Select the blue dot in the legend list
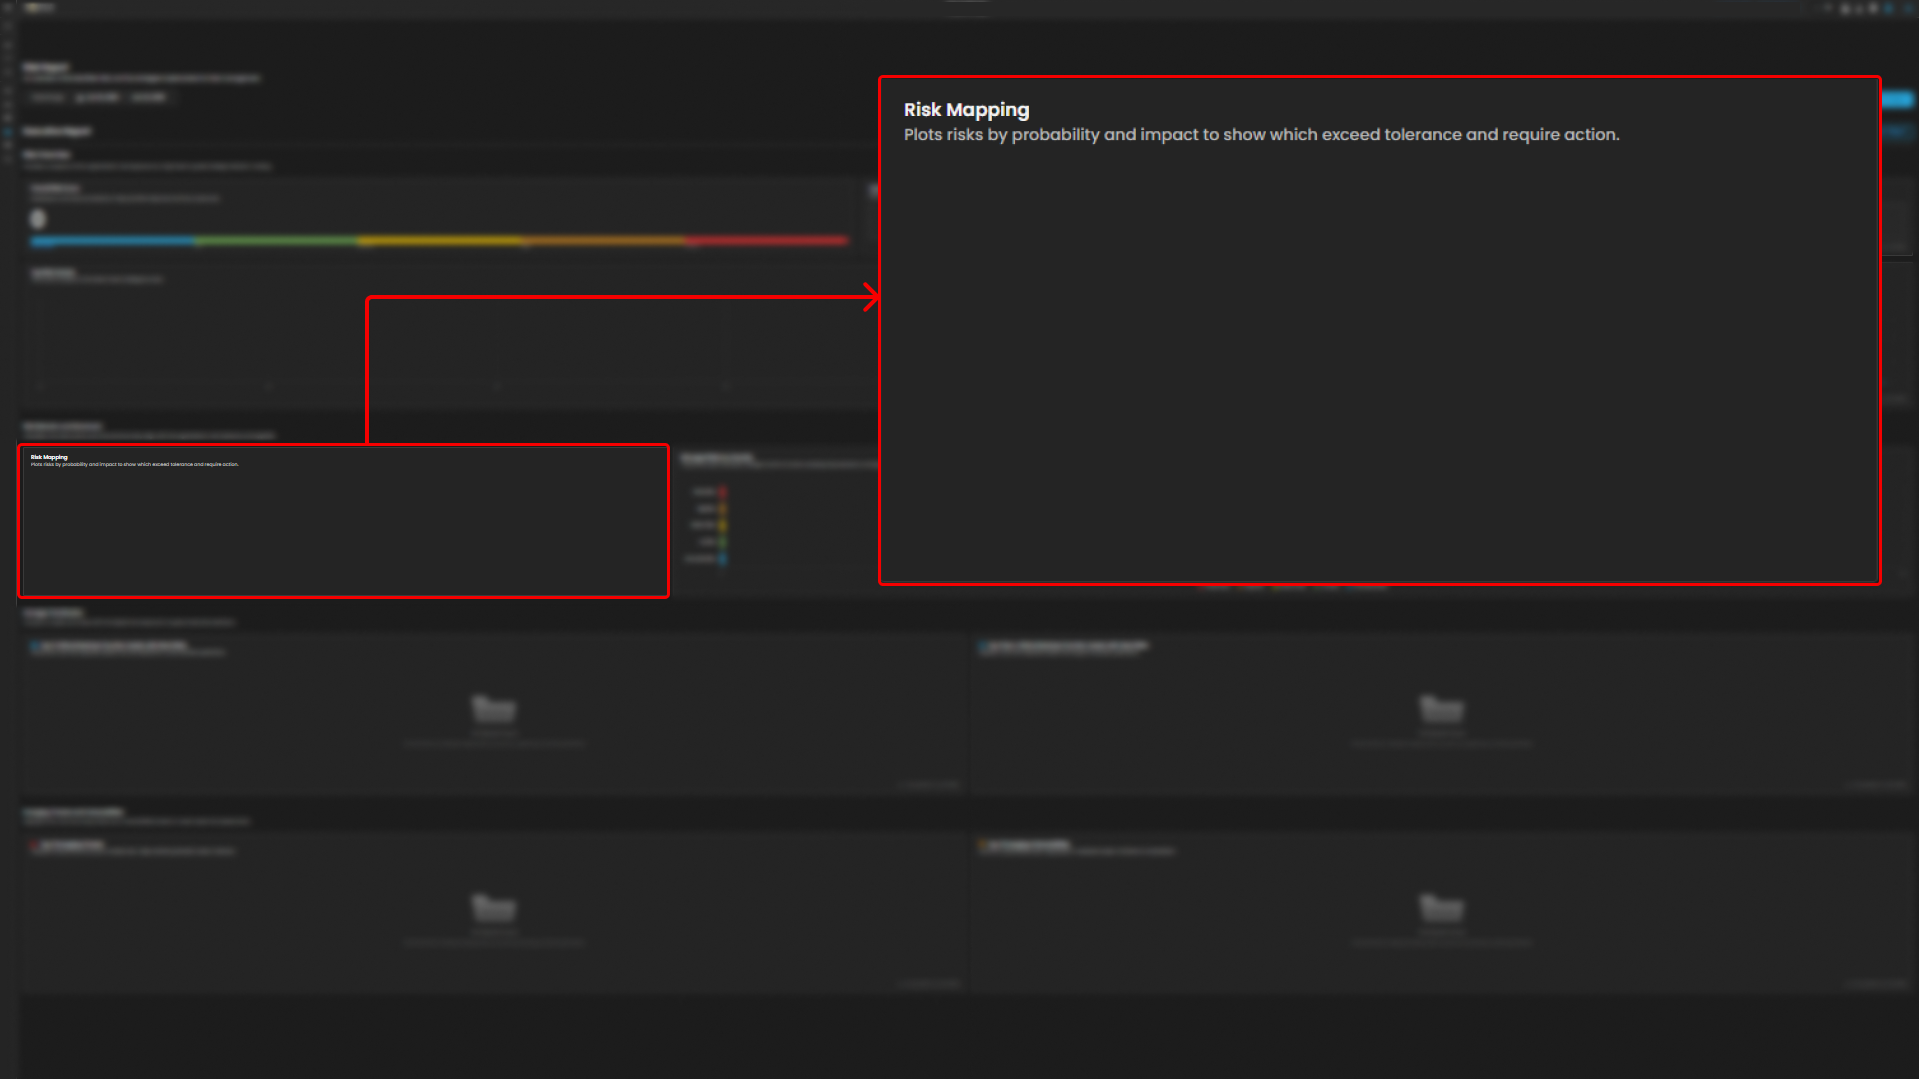 pyautogui.click(x=722, y=559)
